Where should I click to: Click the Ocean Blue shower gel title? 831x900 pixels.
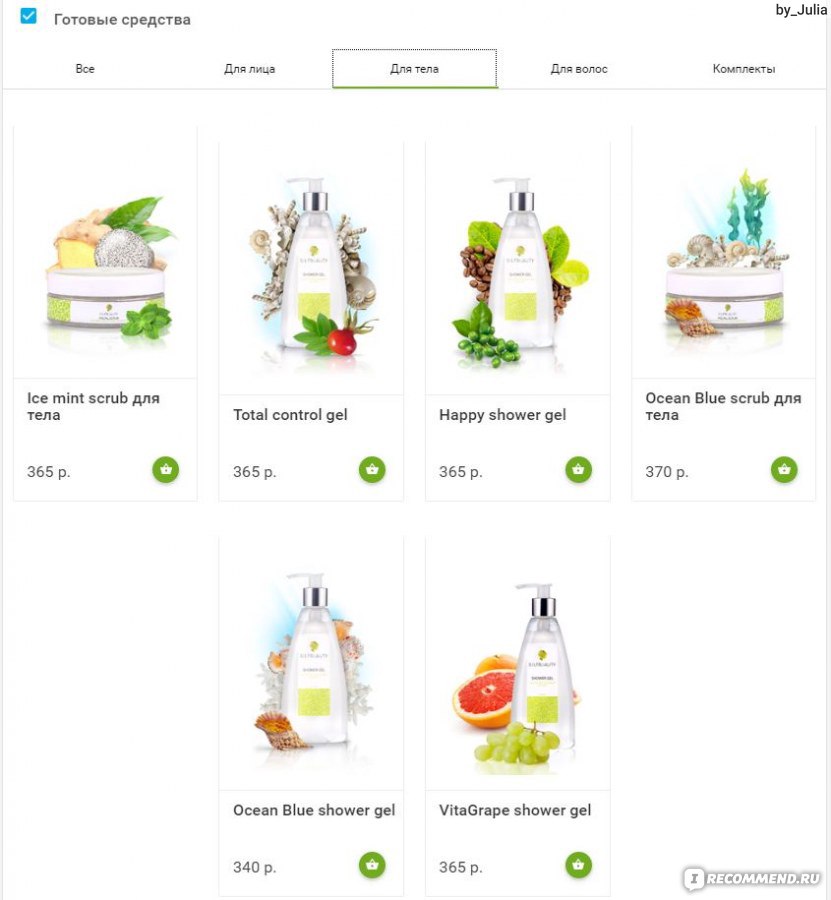point(314,810)
